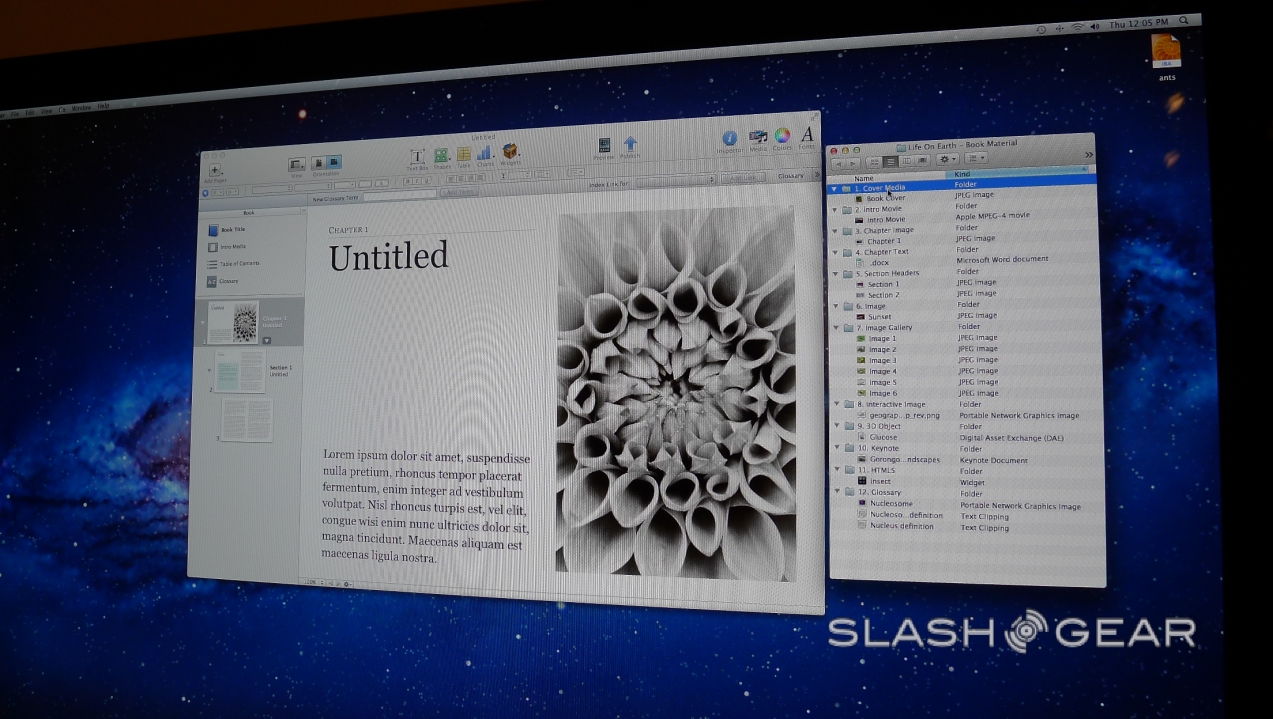
Task: Select list view in the Finder window
Action: (x=889, y=160)
